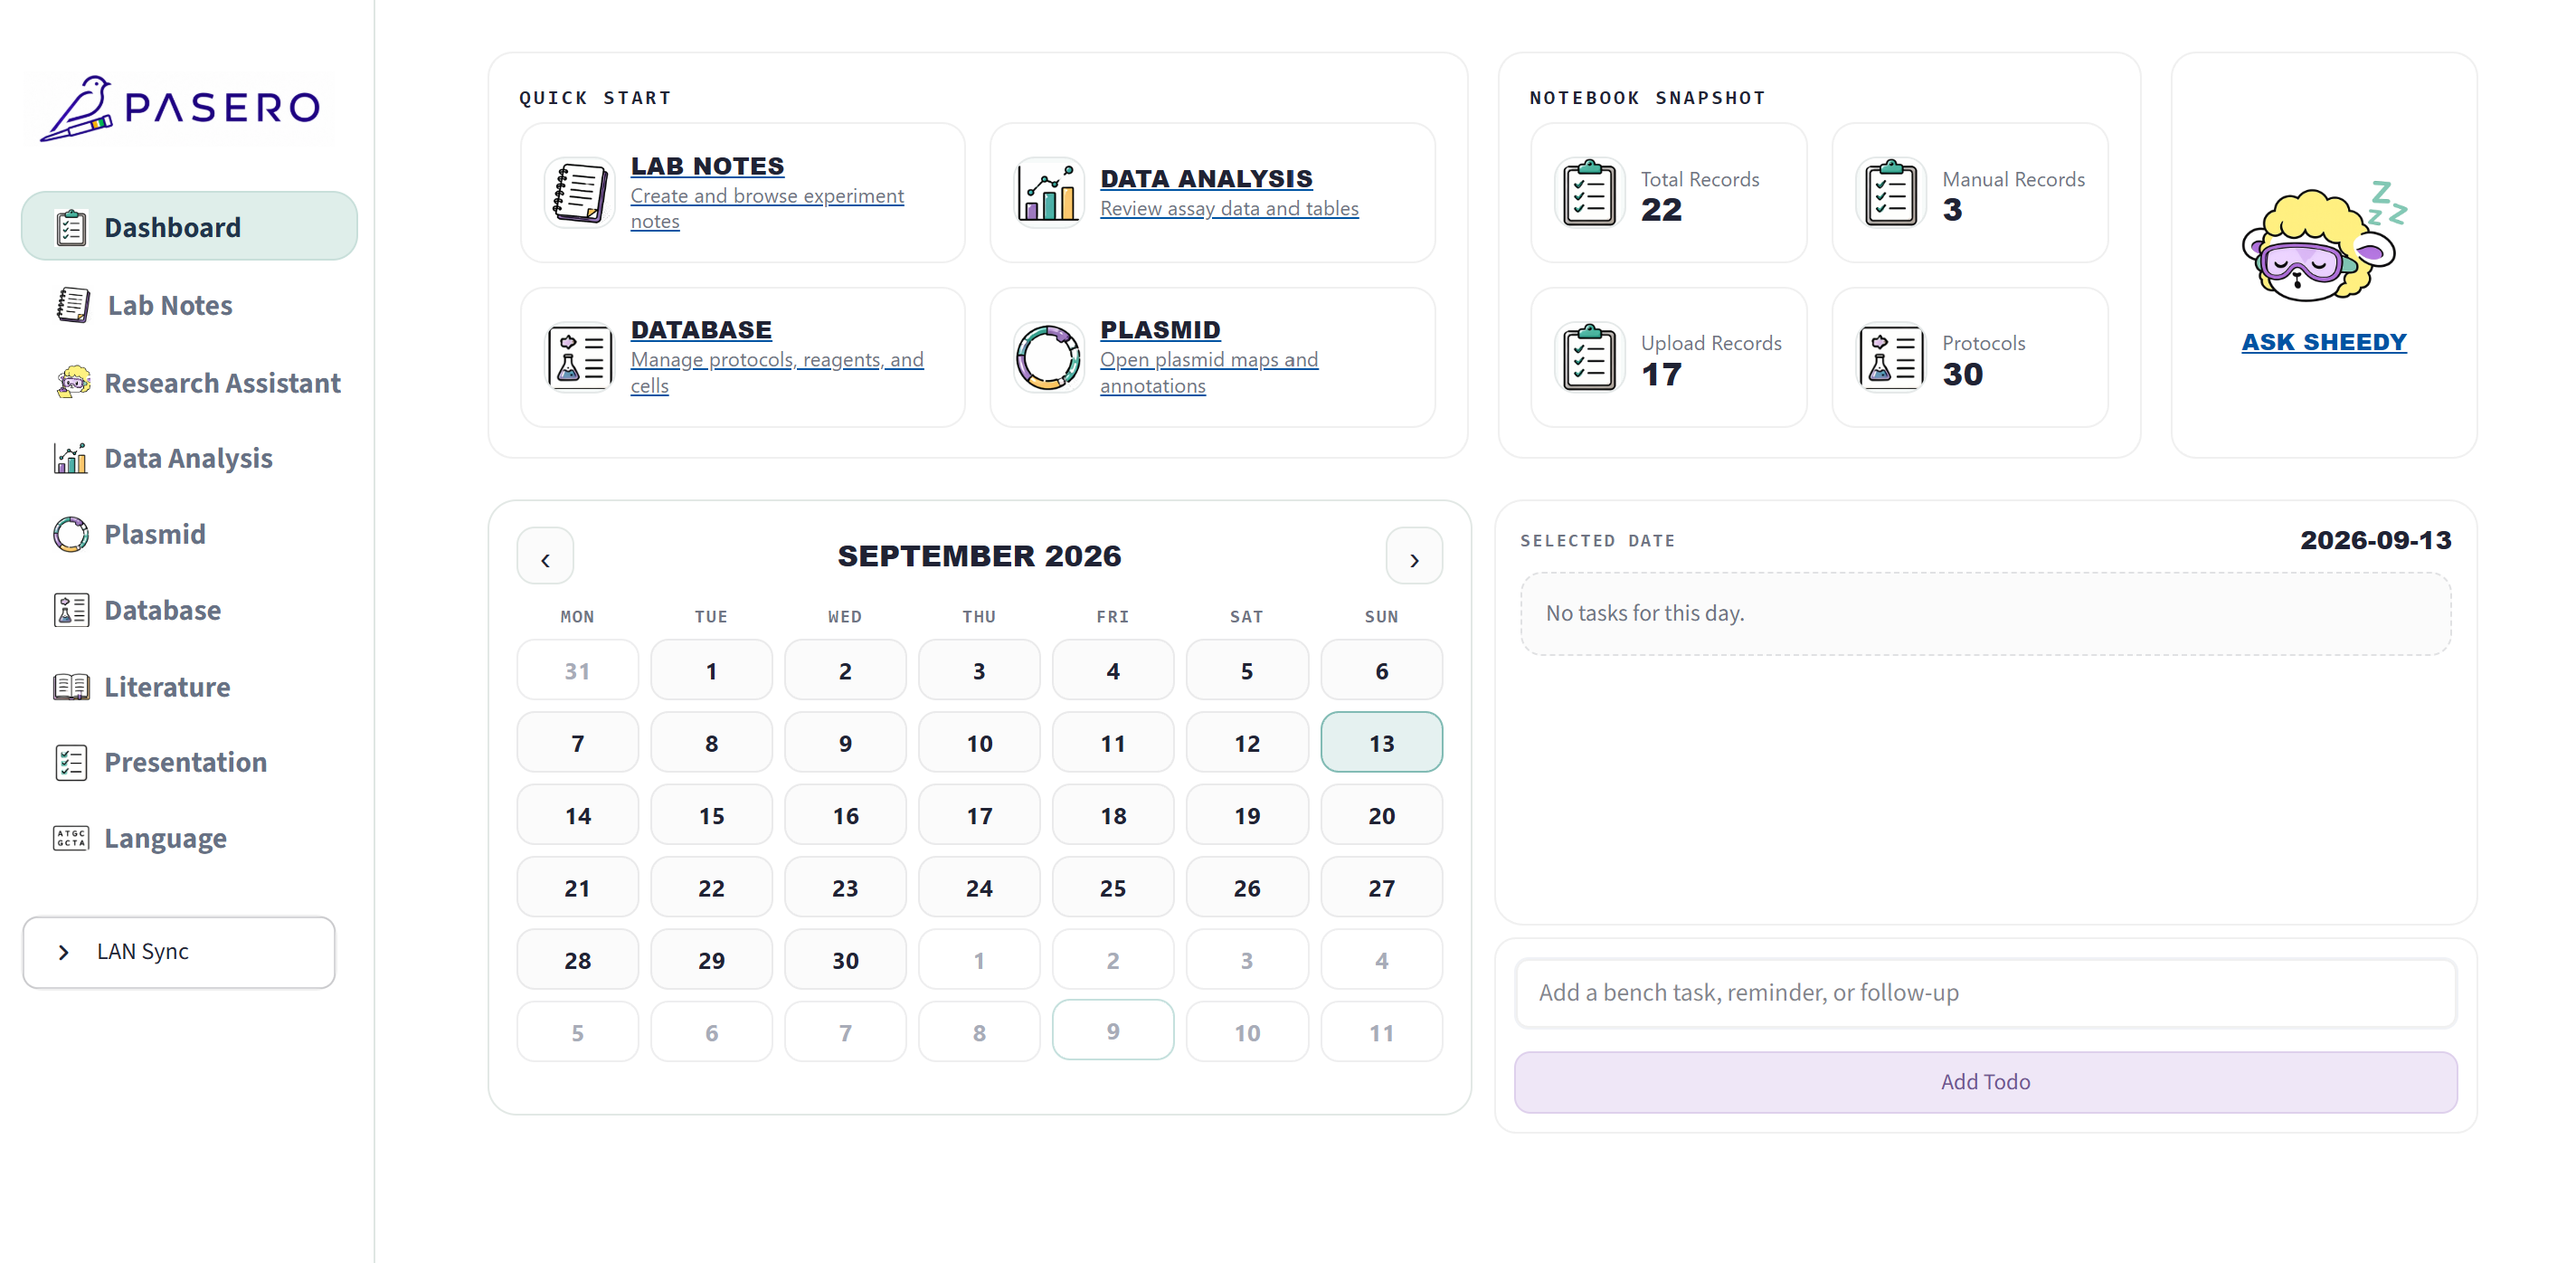The height and width of the screenshot is (1263, 2576).
Task: Open the DATA ANALYSIS quick start link
Action: pos(1206,179)
